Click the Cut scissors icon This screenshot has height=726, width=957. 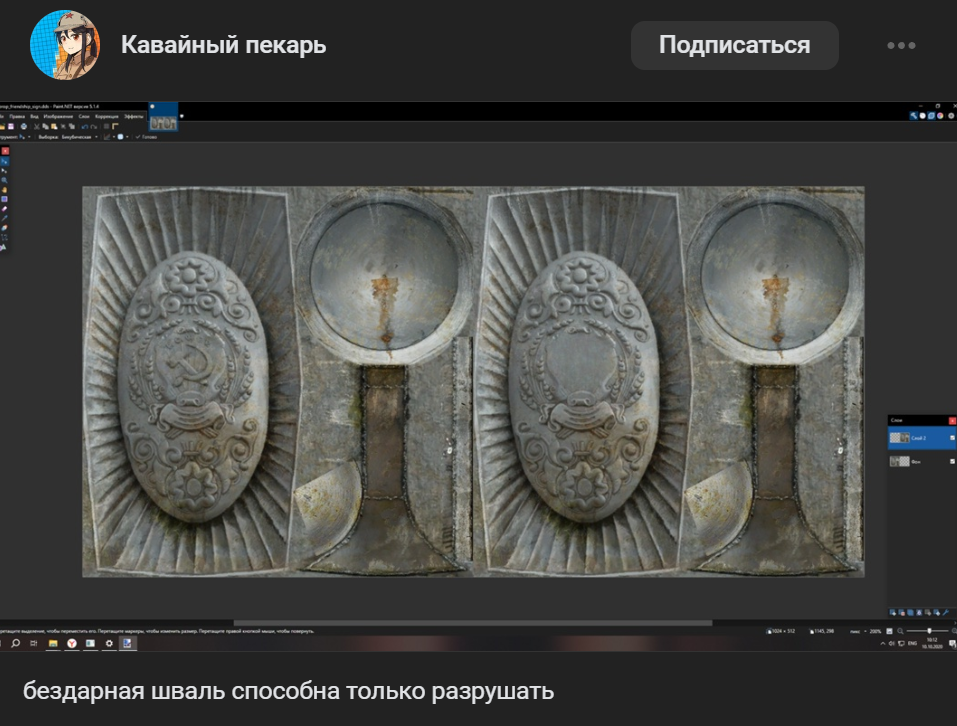point(37,126)
